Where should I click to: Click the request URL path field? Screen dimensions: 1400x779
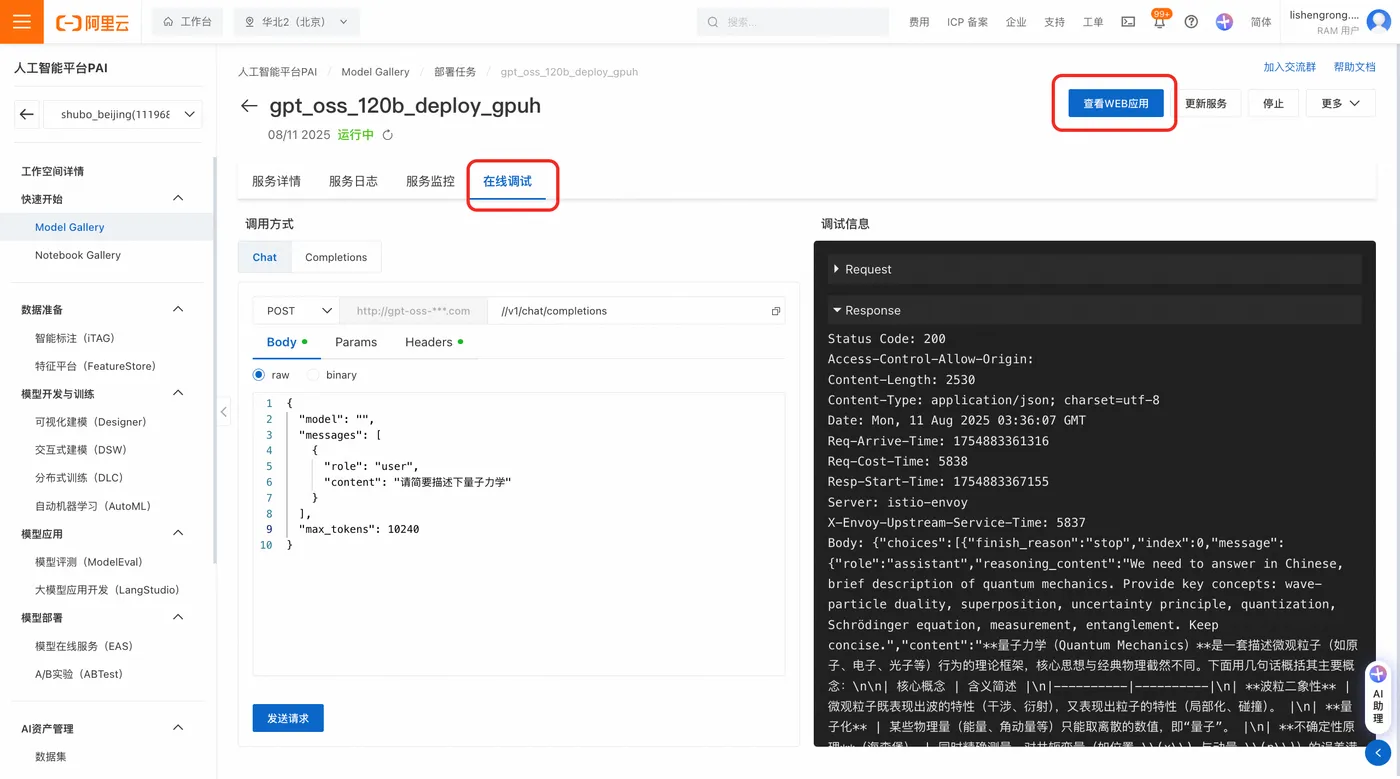[636, 311]
